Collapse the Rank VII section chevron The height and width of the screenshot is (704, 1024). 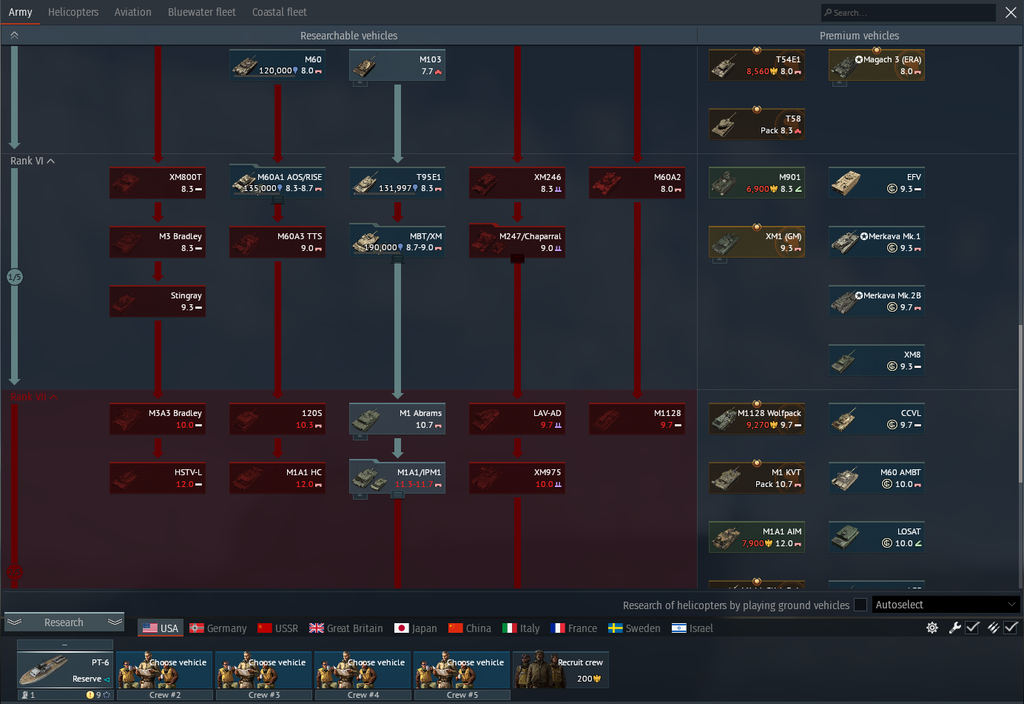tap(54, 396)
